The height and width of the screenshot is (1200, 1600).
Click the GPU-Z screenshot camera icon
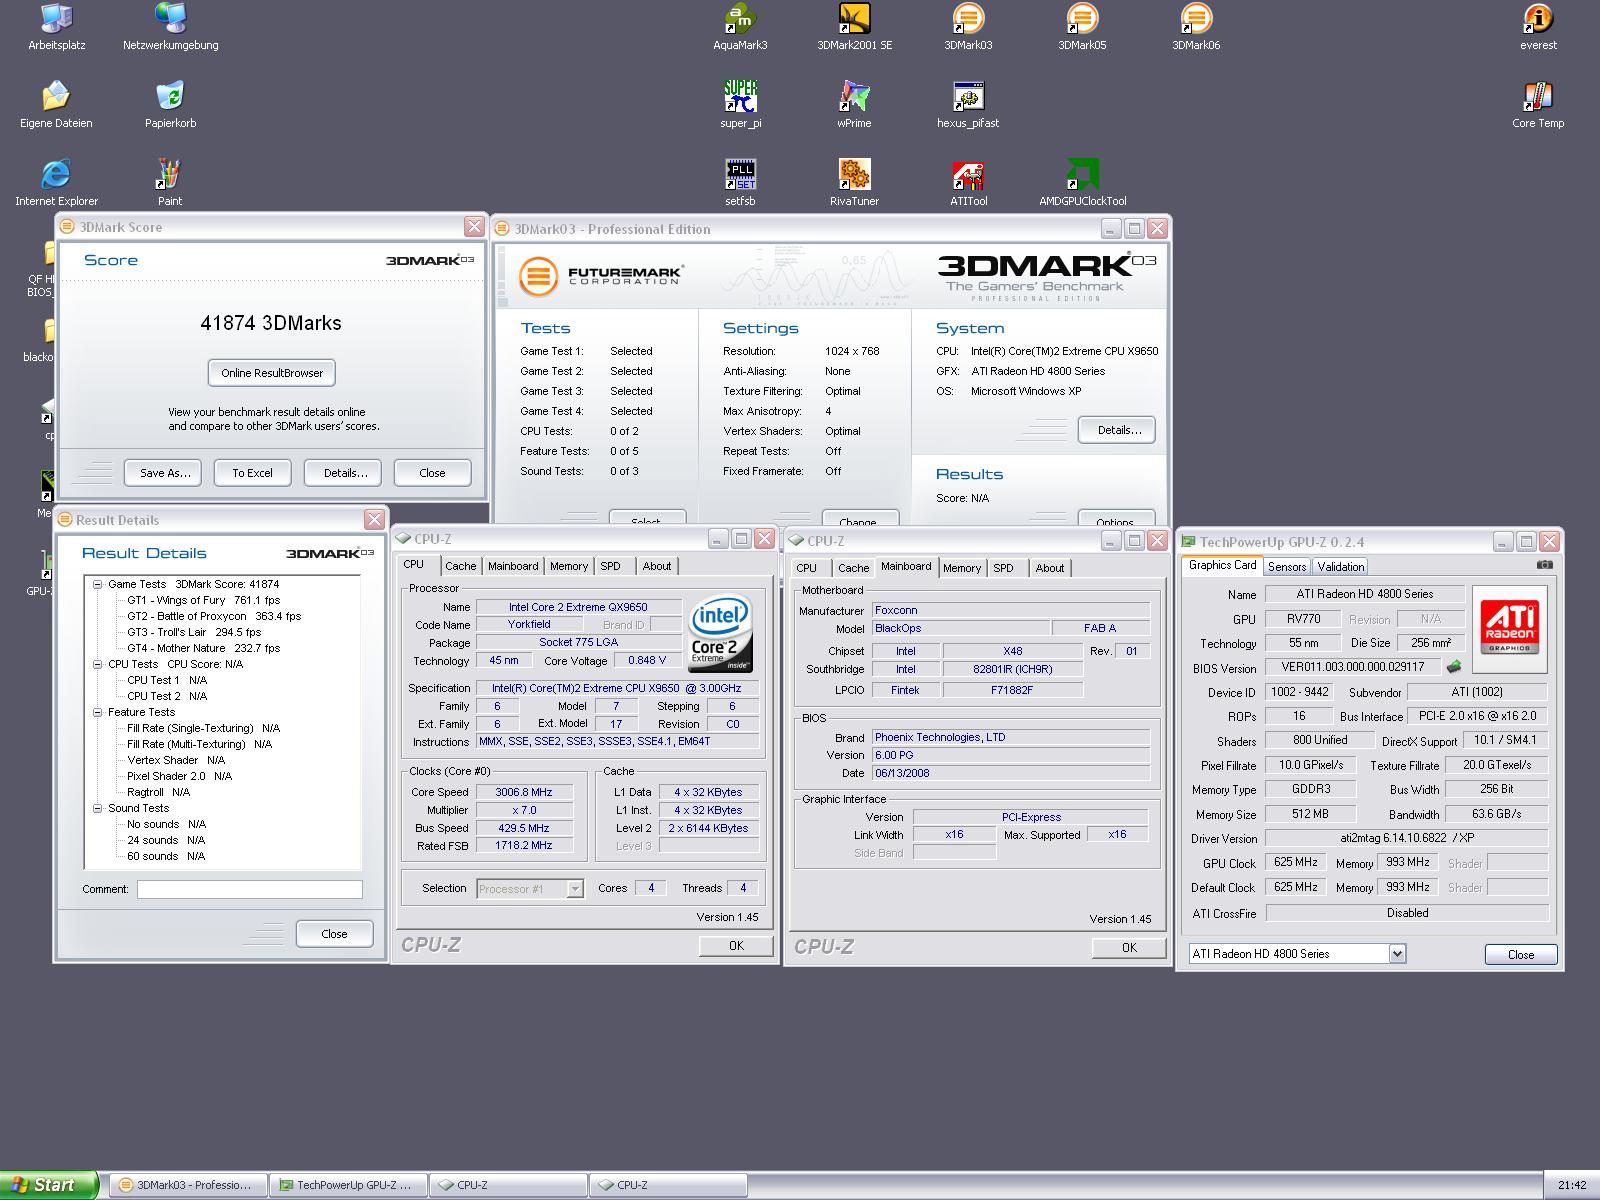(1545, 565)
